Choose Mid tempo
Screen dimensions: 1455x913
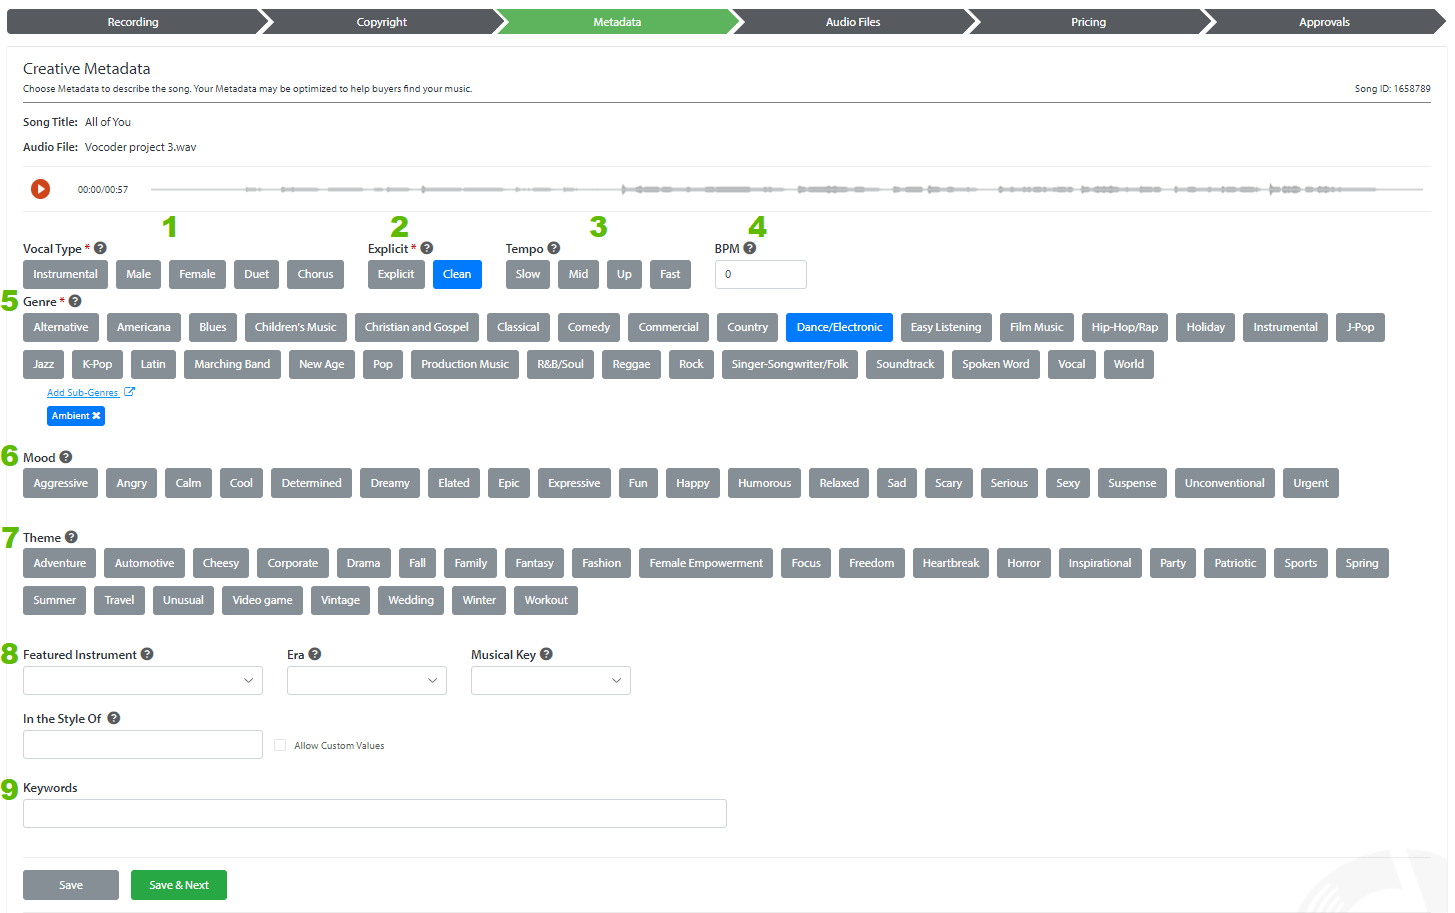coord(579,274)
